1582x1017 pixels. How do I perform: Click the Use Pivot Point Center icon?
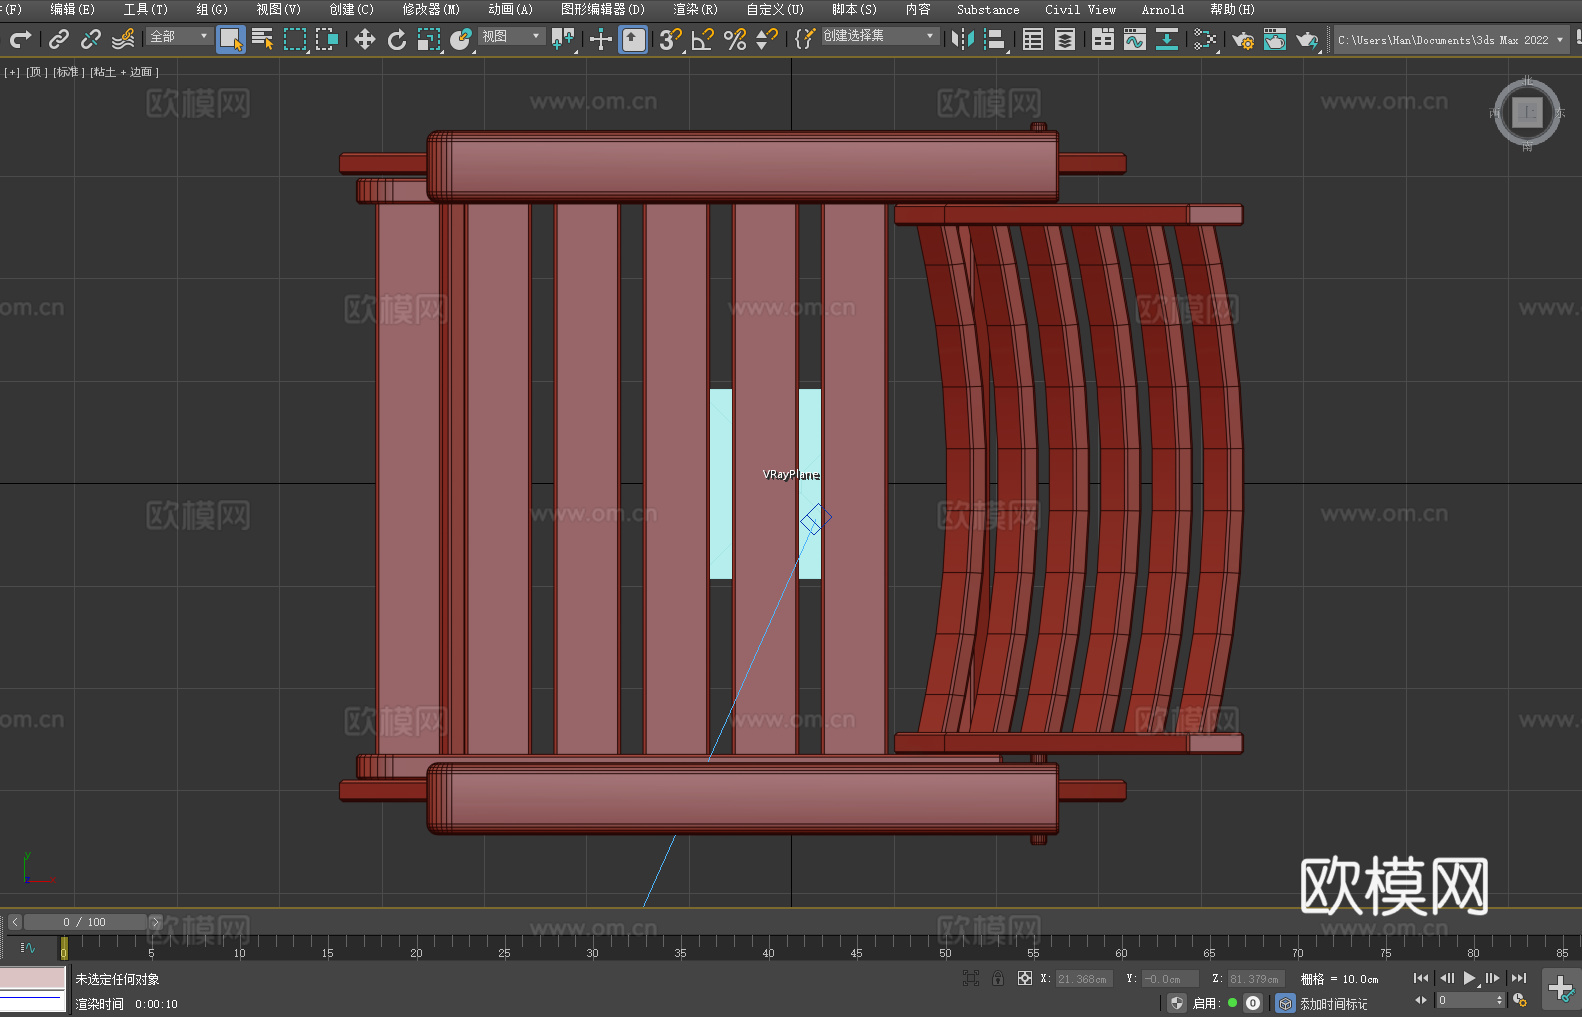(x=563, y=39)
